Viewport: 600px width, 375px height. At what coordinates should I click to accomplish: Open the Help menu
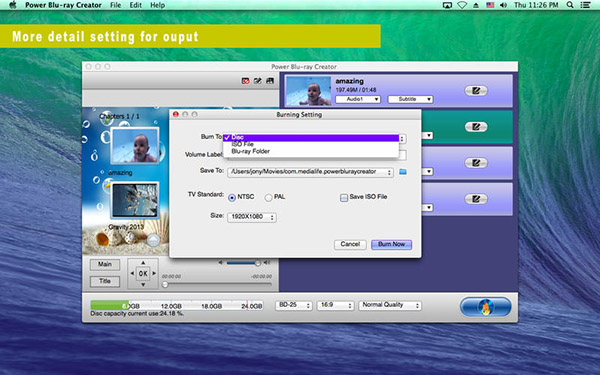click(x=158, y=5)
